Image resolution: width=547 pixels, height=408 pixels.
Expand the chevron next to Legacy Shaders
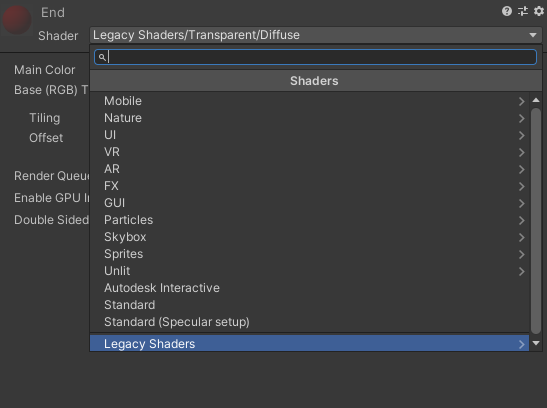tap(522, 344)
